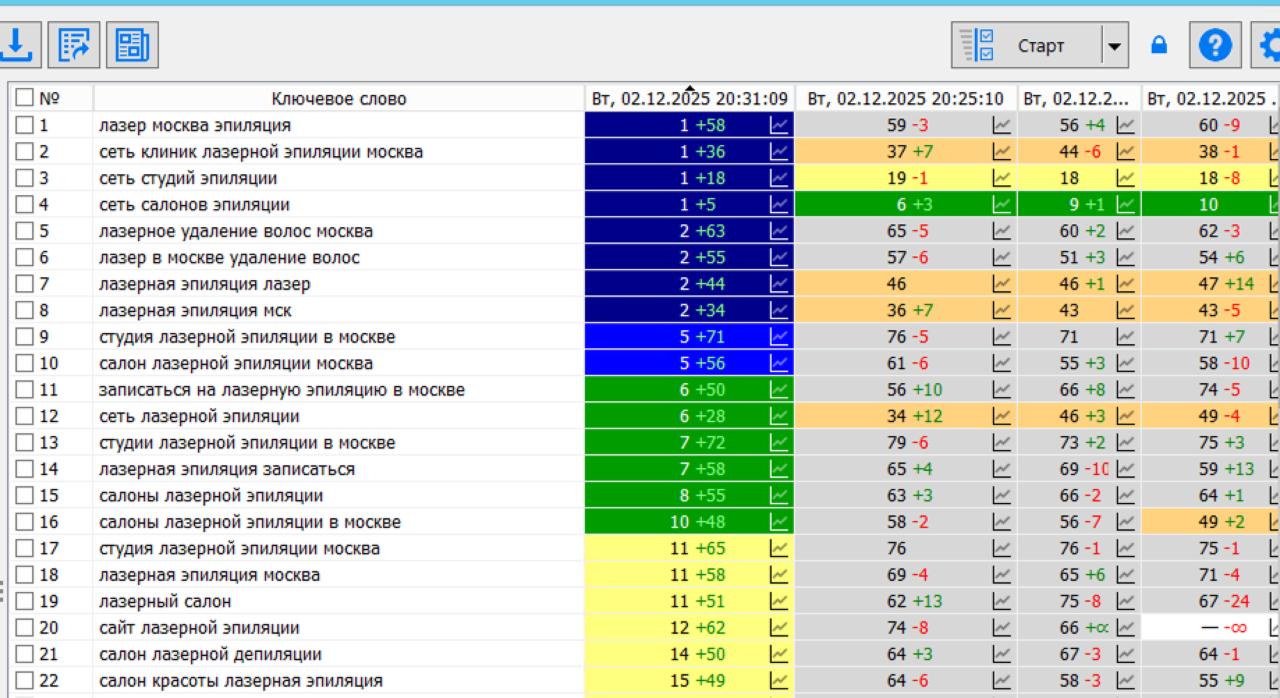The height and width of the screenshot is (698, 1280).
Task: Click the '№' column header label
Action: [x=50, y=99]
